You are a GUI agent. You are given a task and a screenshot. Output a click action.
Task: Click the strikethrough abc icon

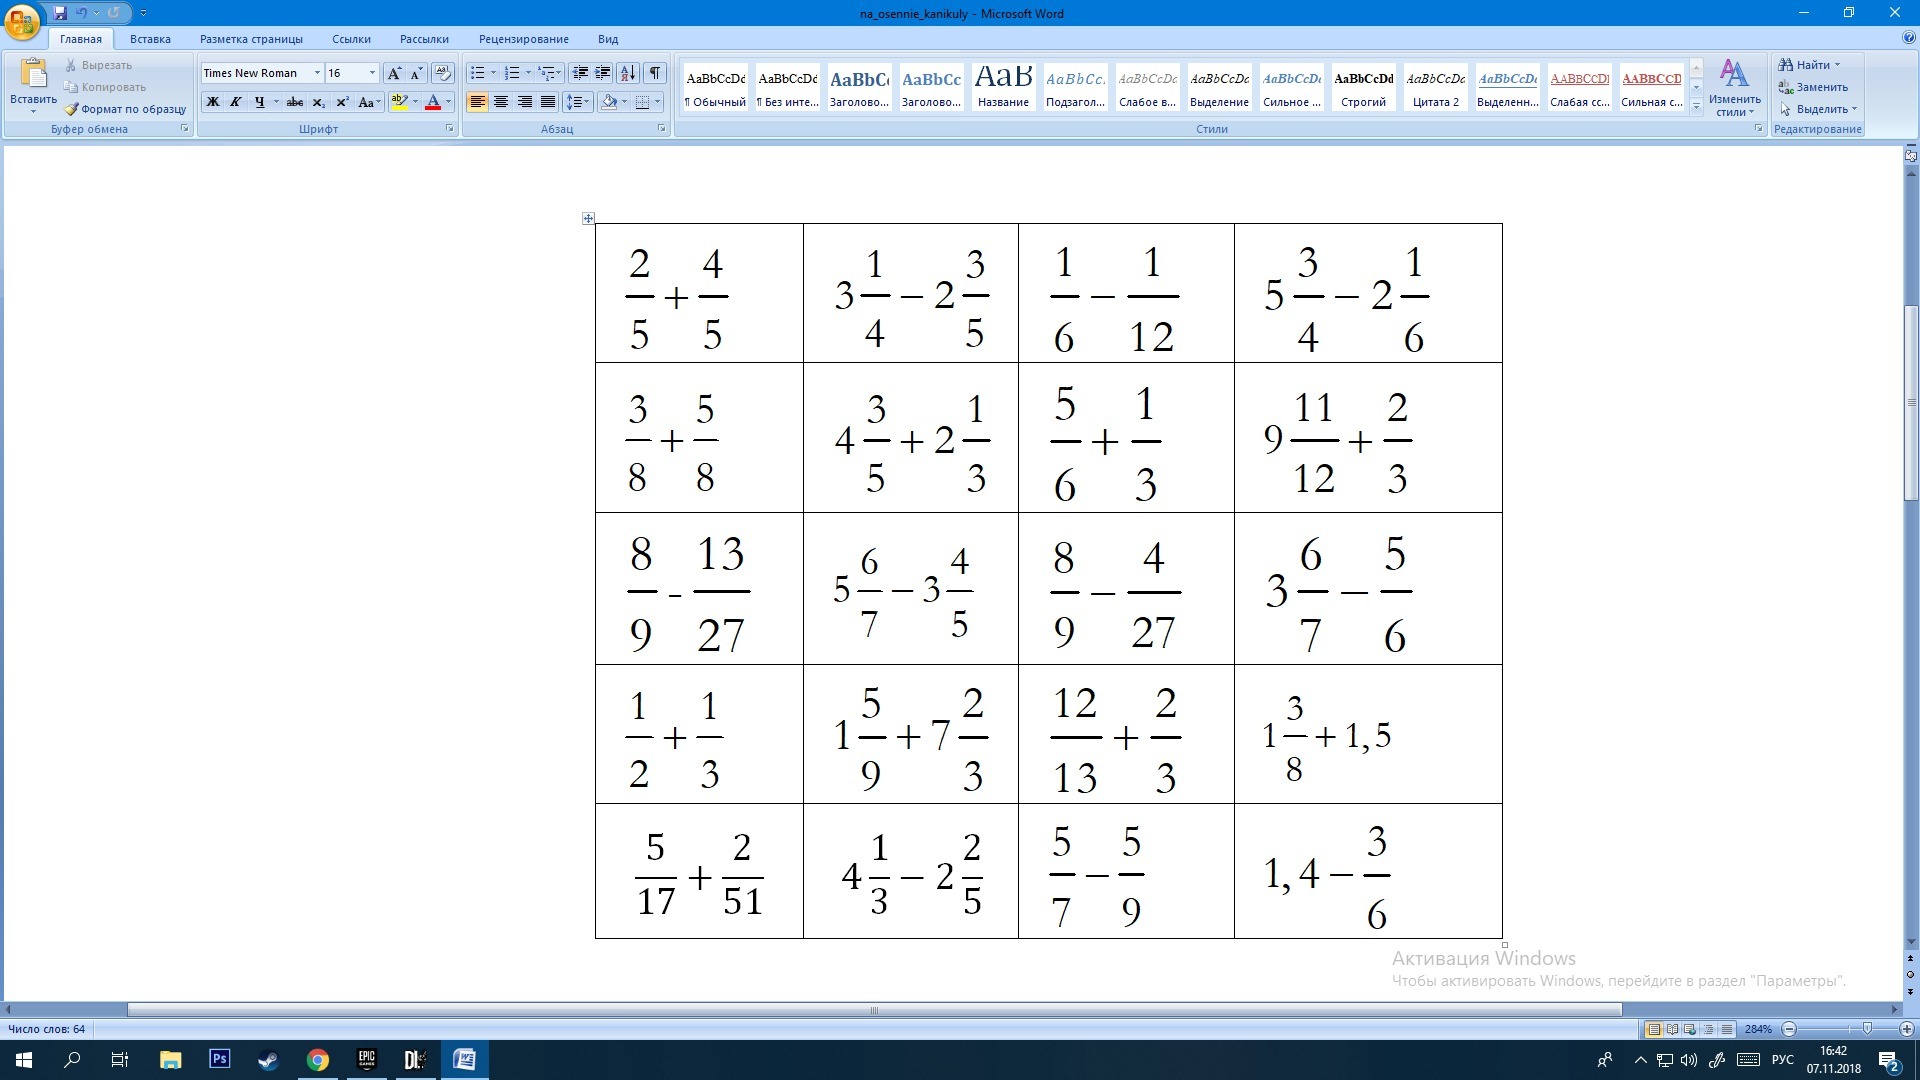[x=295, y=102]
